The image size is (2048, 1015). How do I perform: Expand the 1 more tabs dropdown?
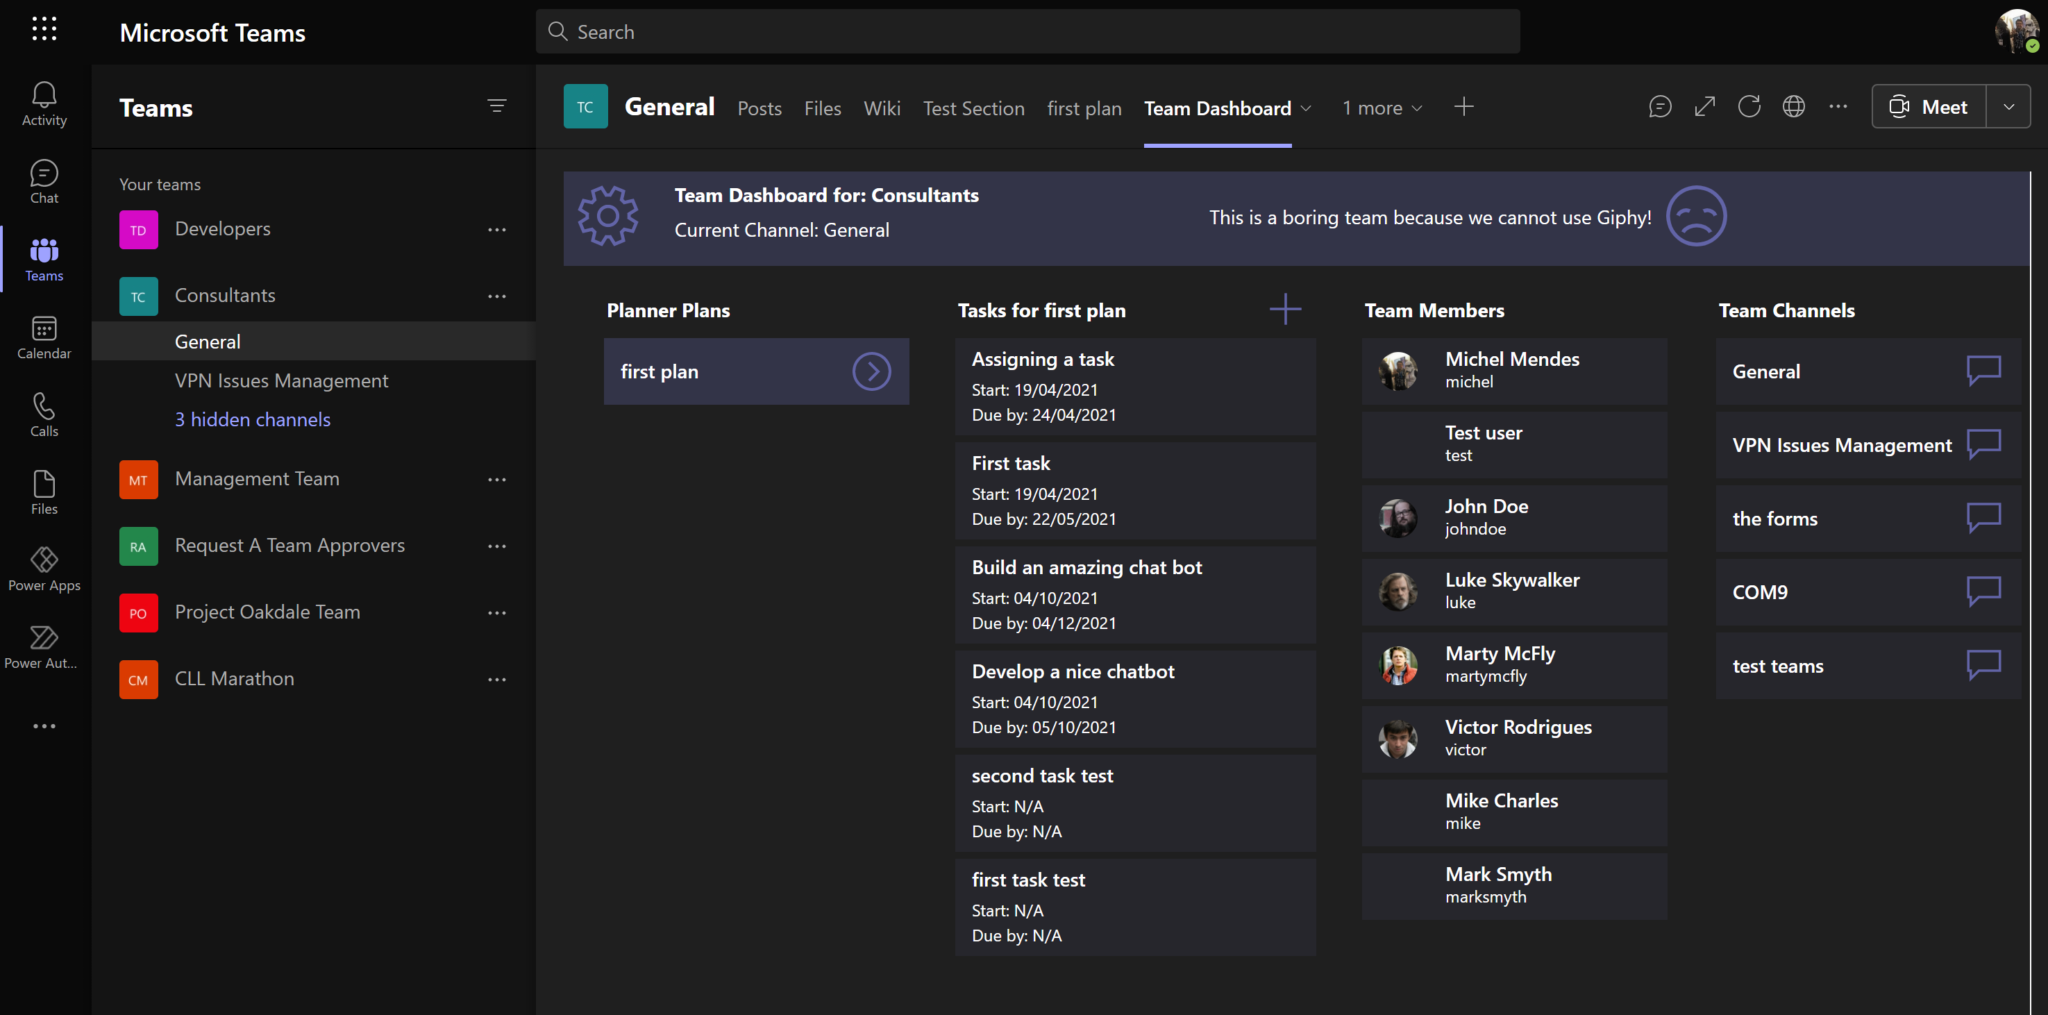pyautogui.click(x=1382, y=107)
